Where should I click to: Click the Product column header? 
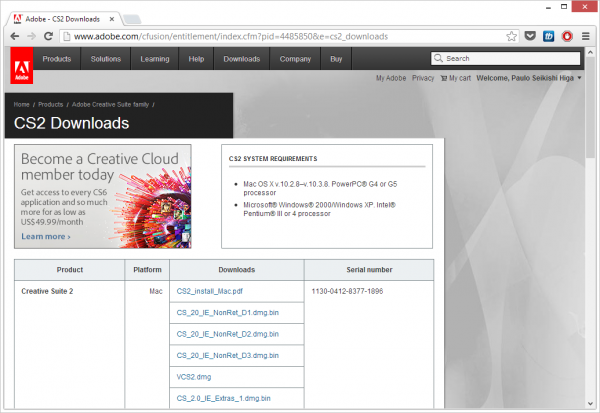pos(70,270)
